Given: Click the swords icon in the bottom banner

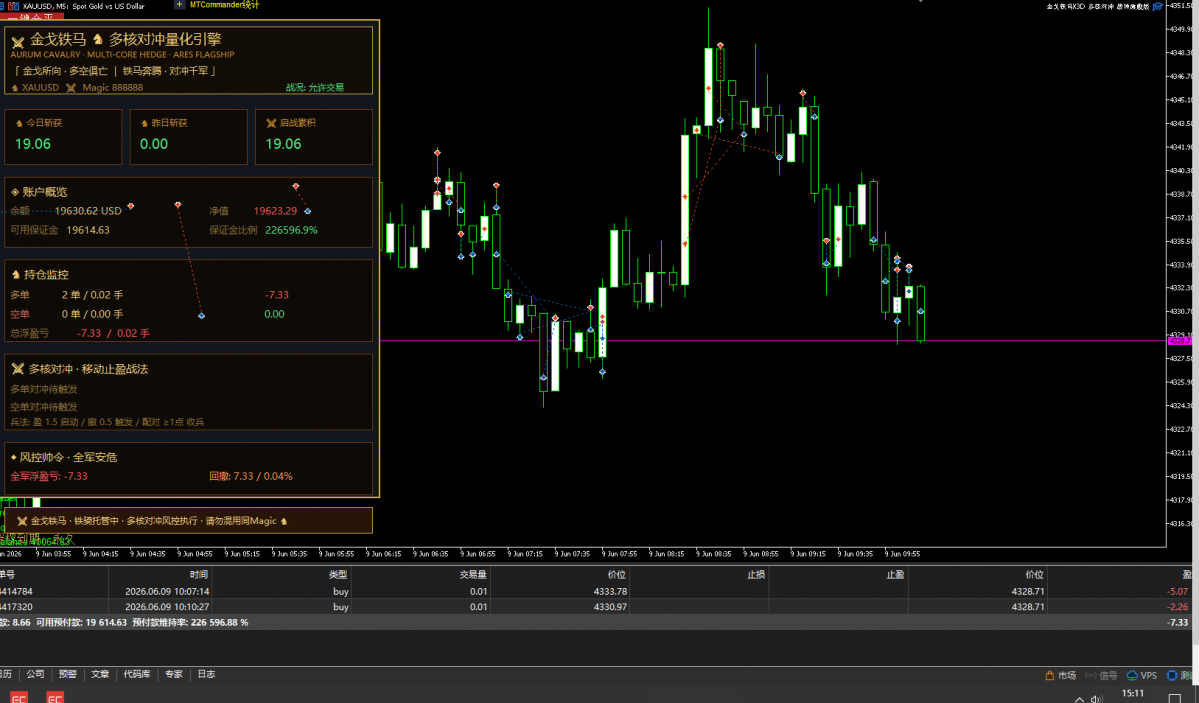Looking at the screenshot, I should coord(22,521).
